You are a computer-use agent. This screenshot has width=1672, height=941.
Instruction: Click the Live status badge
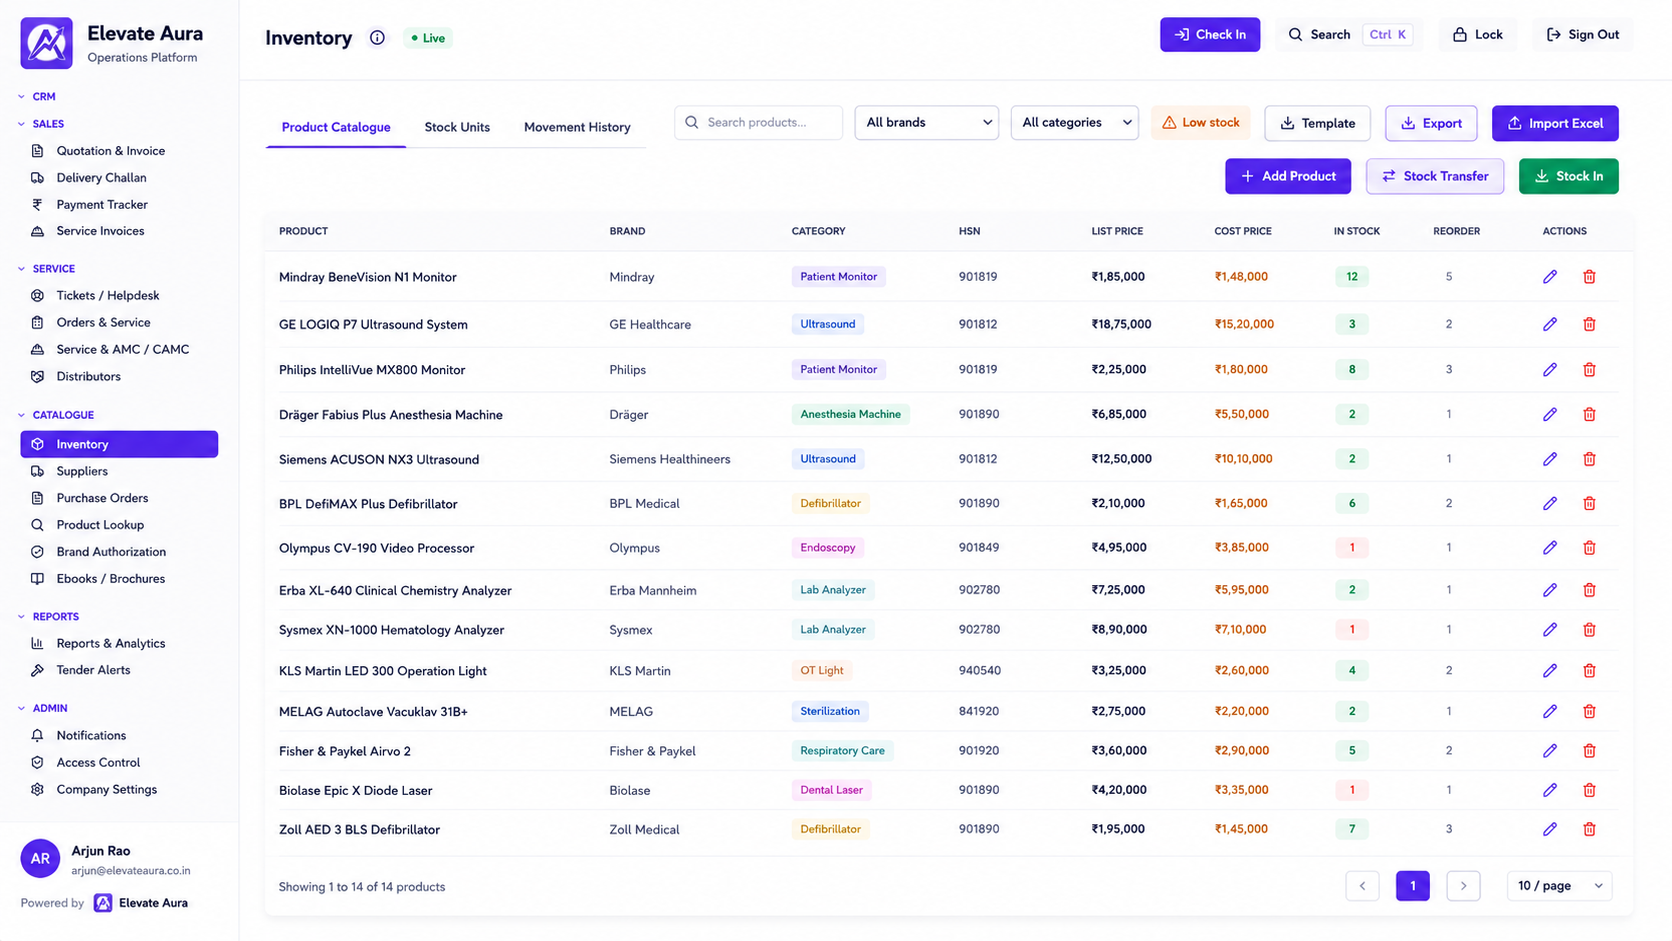(x=428, y=38)
